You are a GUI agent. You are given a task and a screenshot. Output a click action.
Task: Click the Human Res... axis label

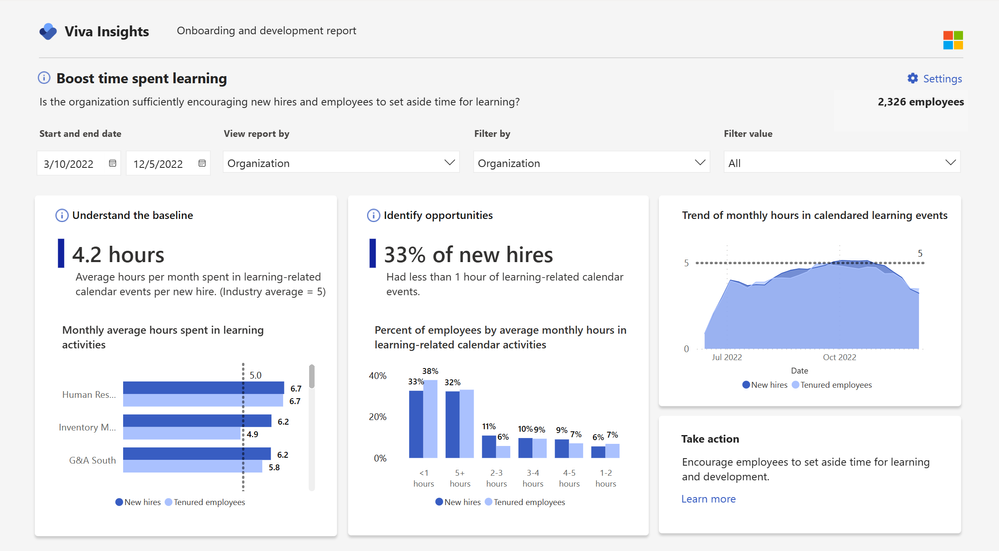pyautogui.click(x=89, y=394)
